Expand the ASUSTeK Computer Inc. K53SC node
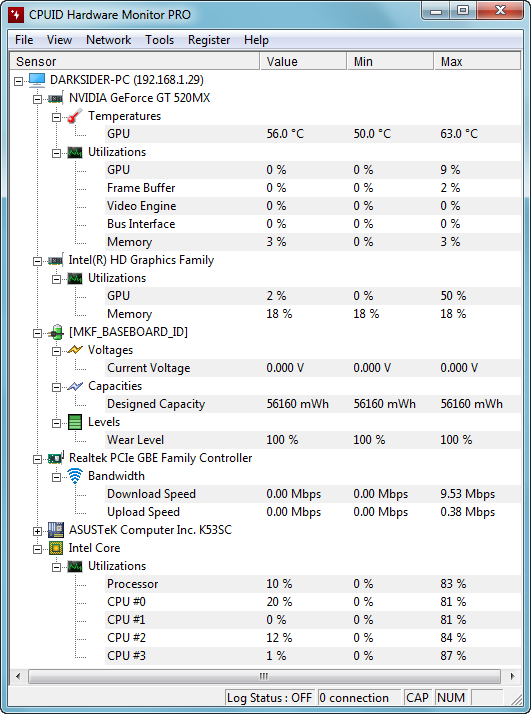531x714 pixels. pos(37,531)
